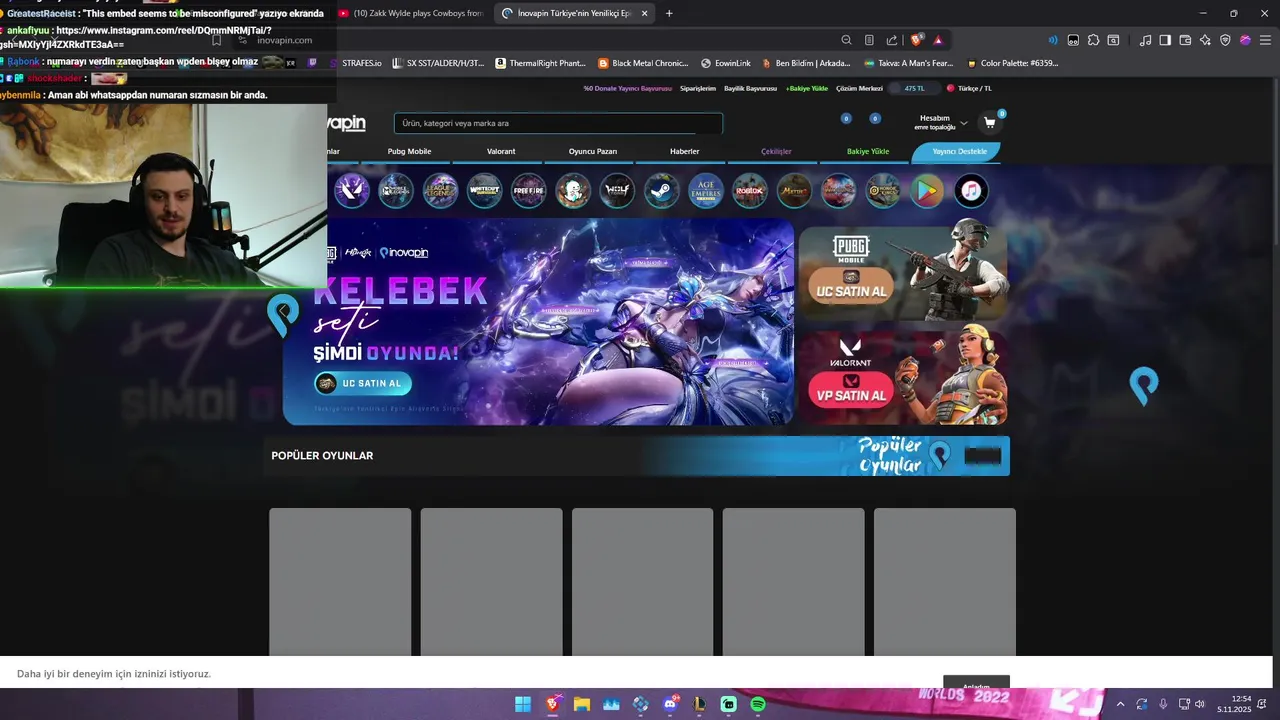1280x720 pixels.
Task: Open League of Legends taskbar icon
Action: [x=699, y=704]
